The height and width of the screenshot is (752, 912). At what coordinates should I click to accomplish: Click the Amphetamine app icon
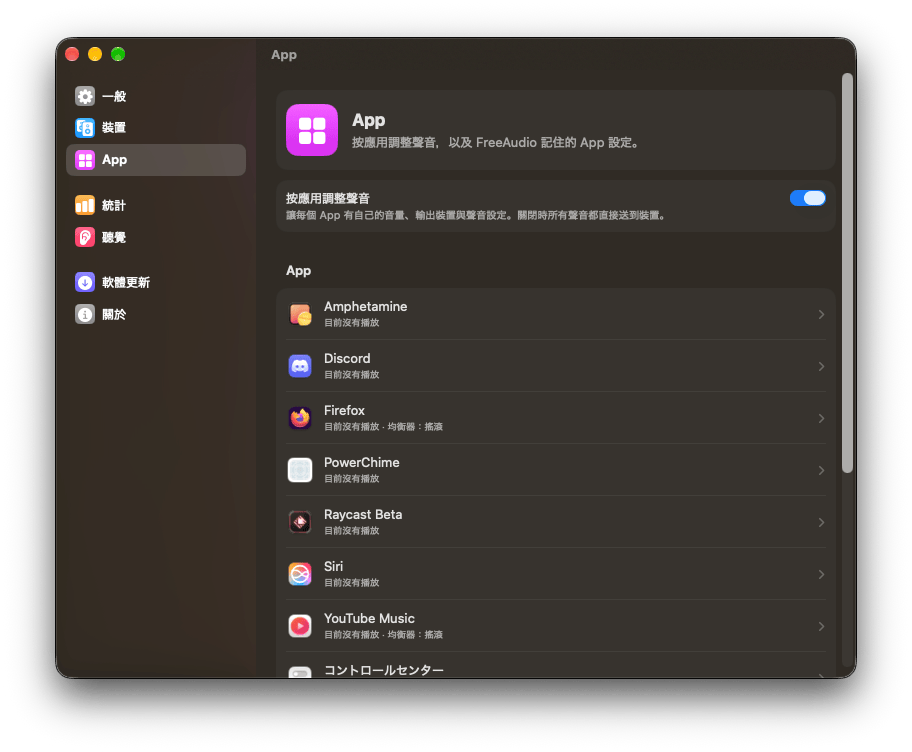coord(300,314)
